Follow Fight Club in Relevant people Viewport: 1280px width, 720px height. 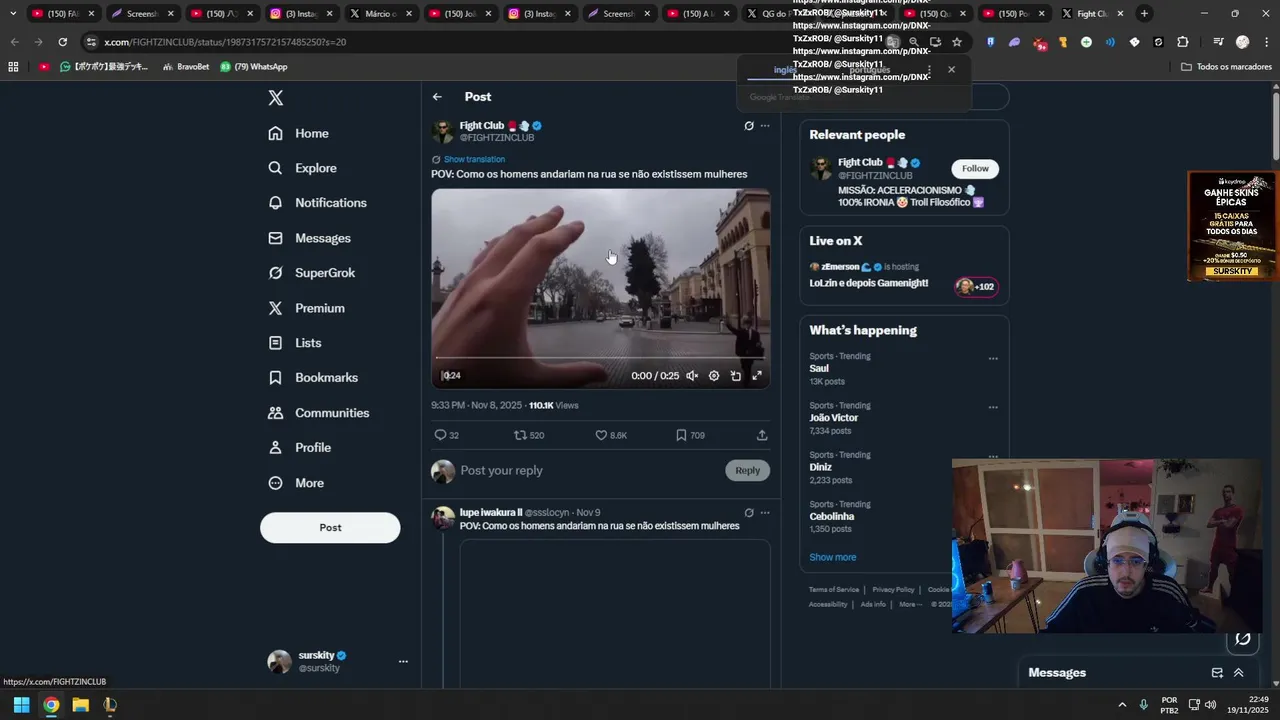[975, 169]
